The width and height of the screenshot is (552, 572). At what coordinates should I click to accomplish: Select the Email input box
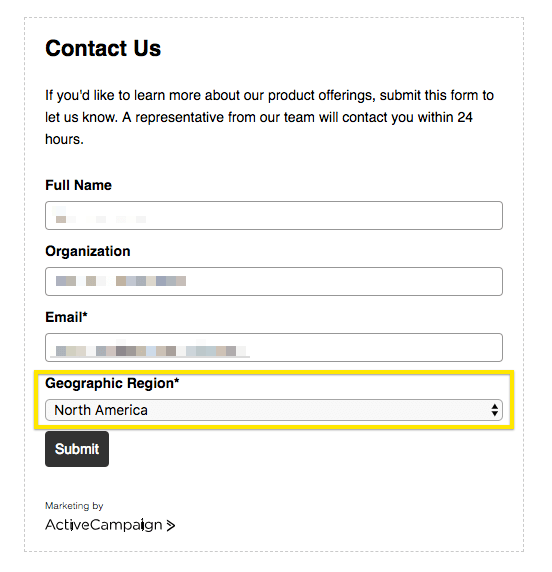[x=274, y=347]
